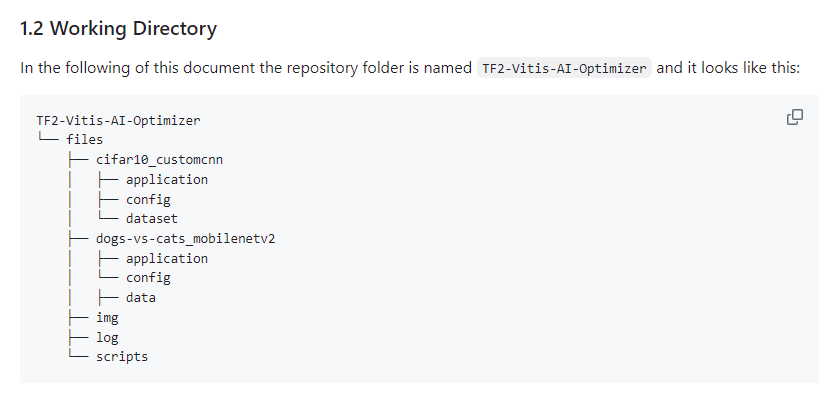Viewport: 839px width, 403px height.
Task: Click the 1.2 Working Directory heading
Action: pyautogui.click(x=118, y=28)
